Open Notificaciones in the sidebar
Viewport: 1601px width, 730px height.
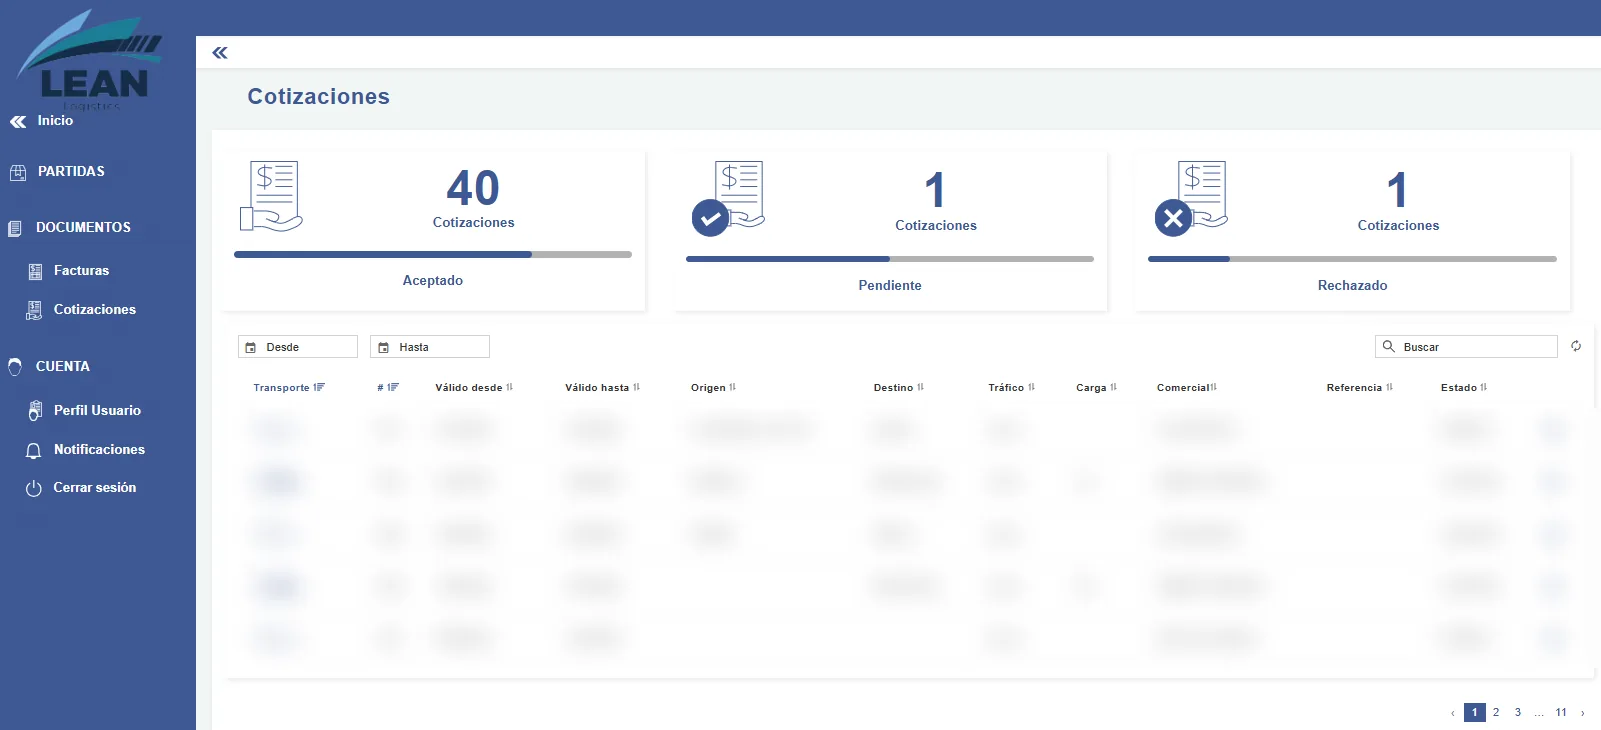tap(99, 450)
